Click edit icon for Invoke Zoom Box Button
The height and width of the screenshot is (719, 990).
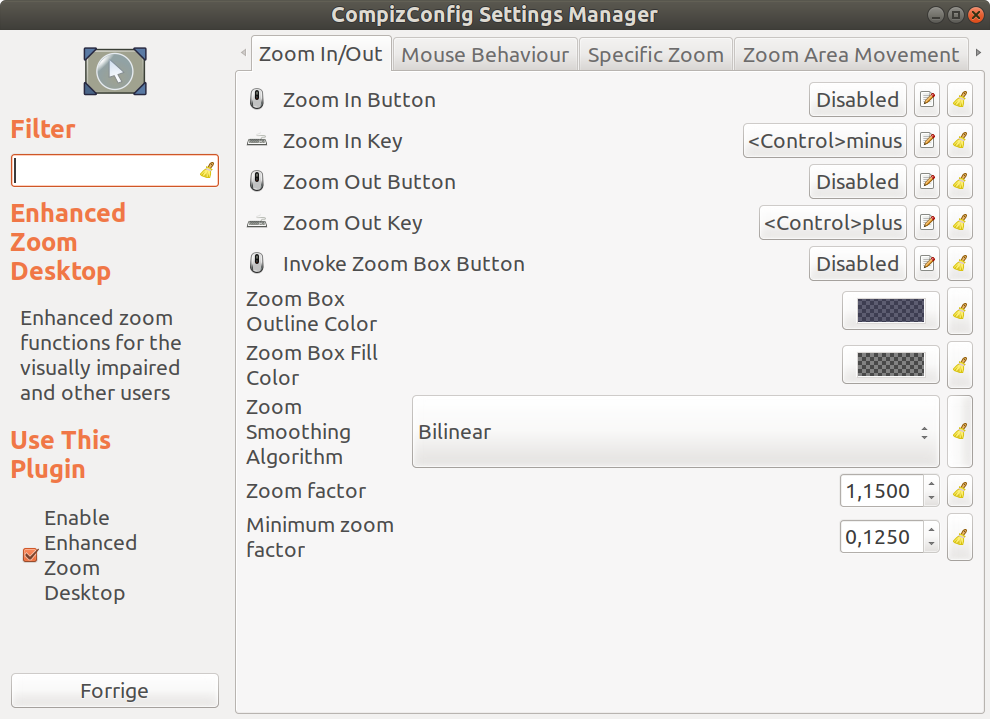click(x=927, y=264)
